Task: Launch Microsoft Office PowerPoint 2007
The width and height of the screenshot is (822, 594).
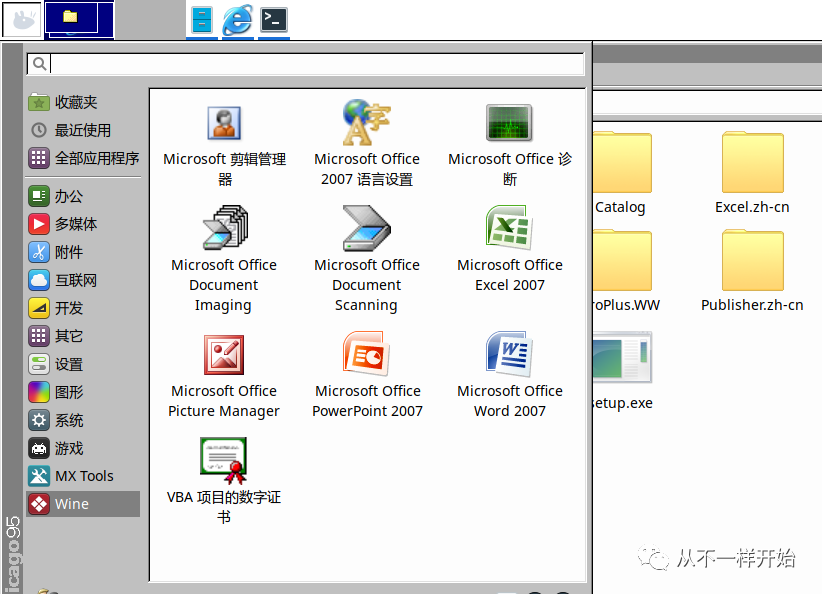Action: [x=367, y=376]
